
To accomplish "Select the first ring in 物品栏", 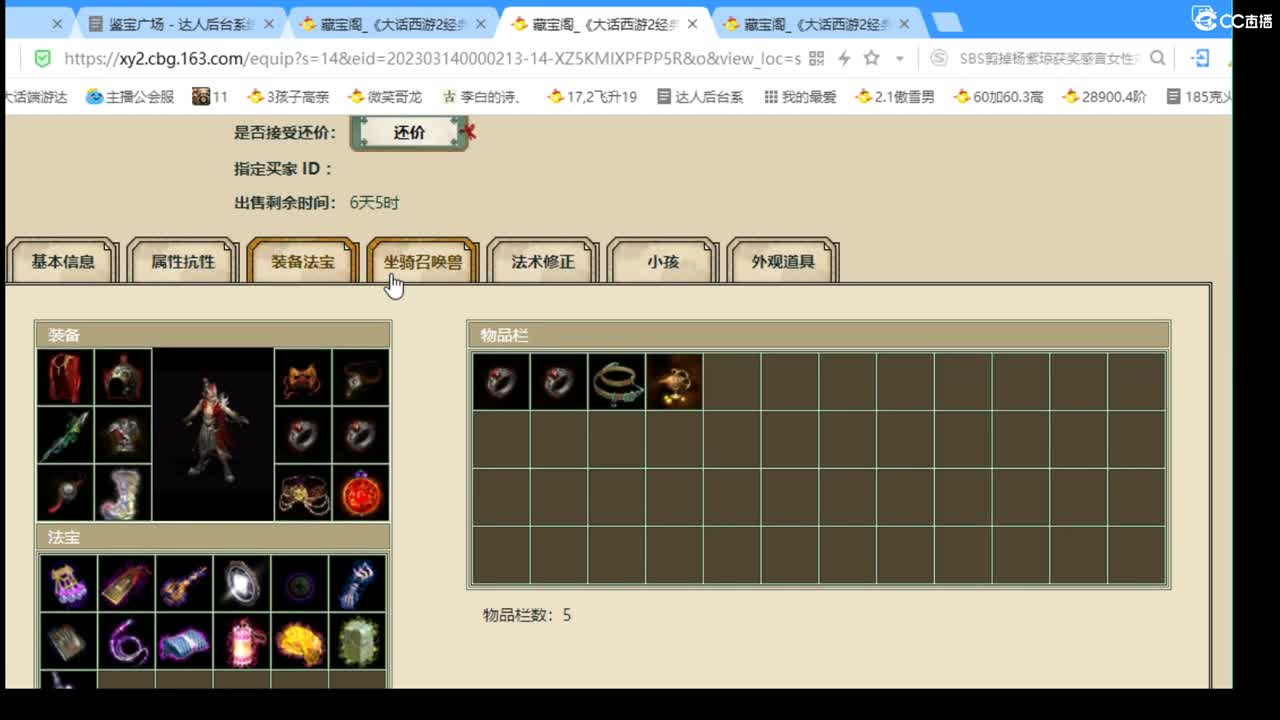I will [x=500, y=381].
